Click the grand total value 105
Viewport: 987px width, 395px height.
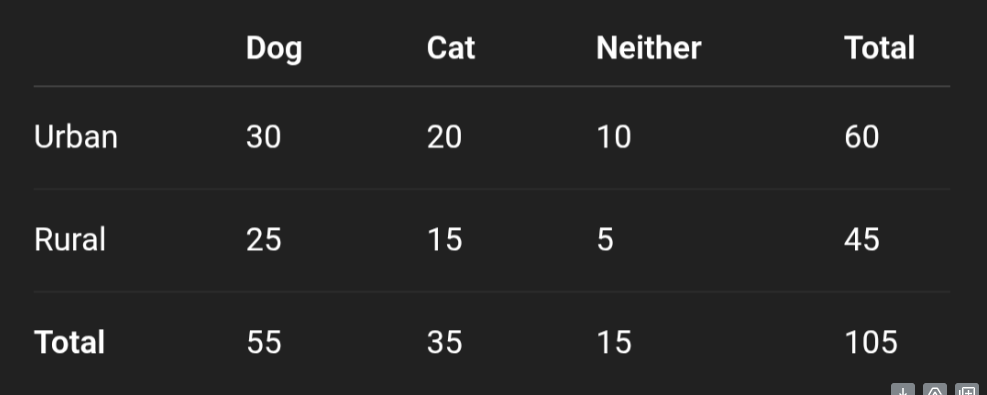click(871, 342)
